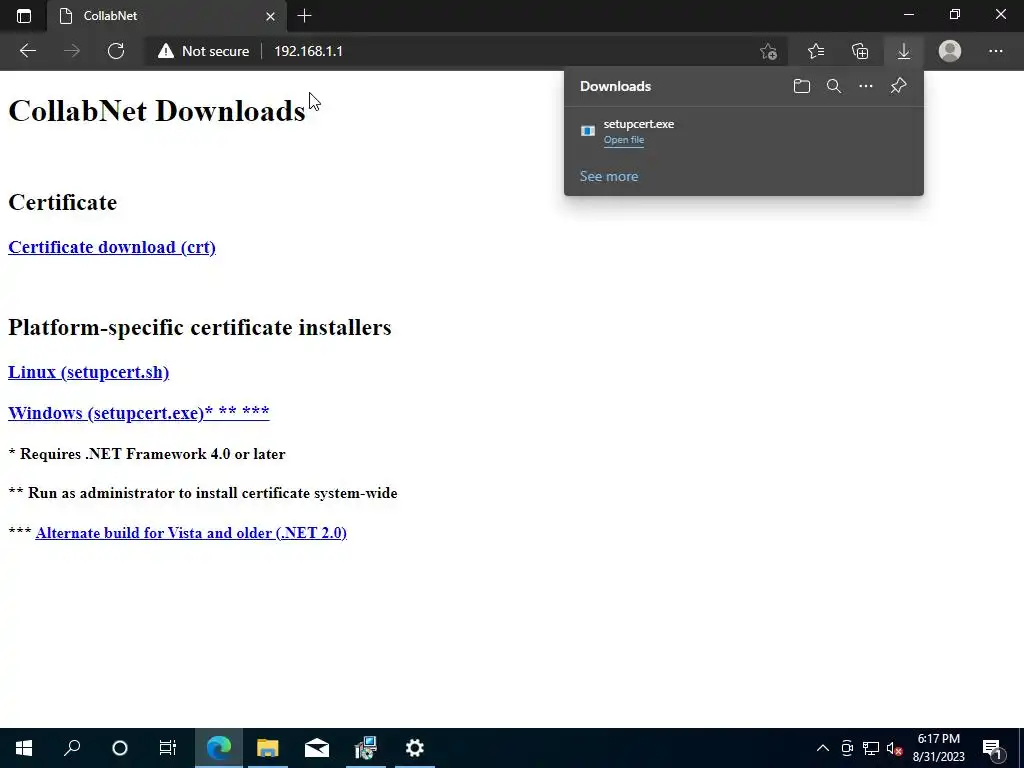Screen dimensions: 1024x768
Task: Close the CollabNet tab
Action: pos(270,16)
